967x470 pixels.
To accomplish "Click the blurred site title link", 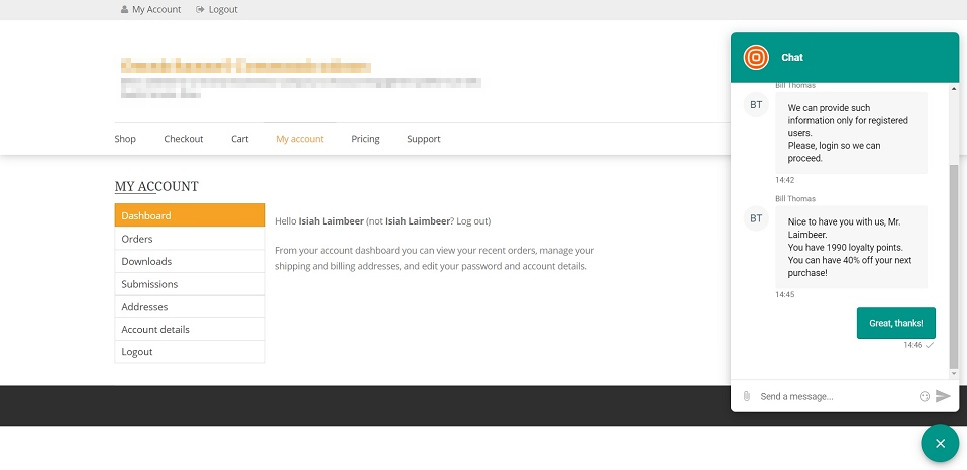I will click(246, 66).
